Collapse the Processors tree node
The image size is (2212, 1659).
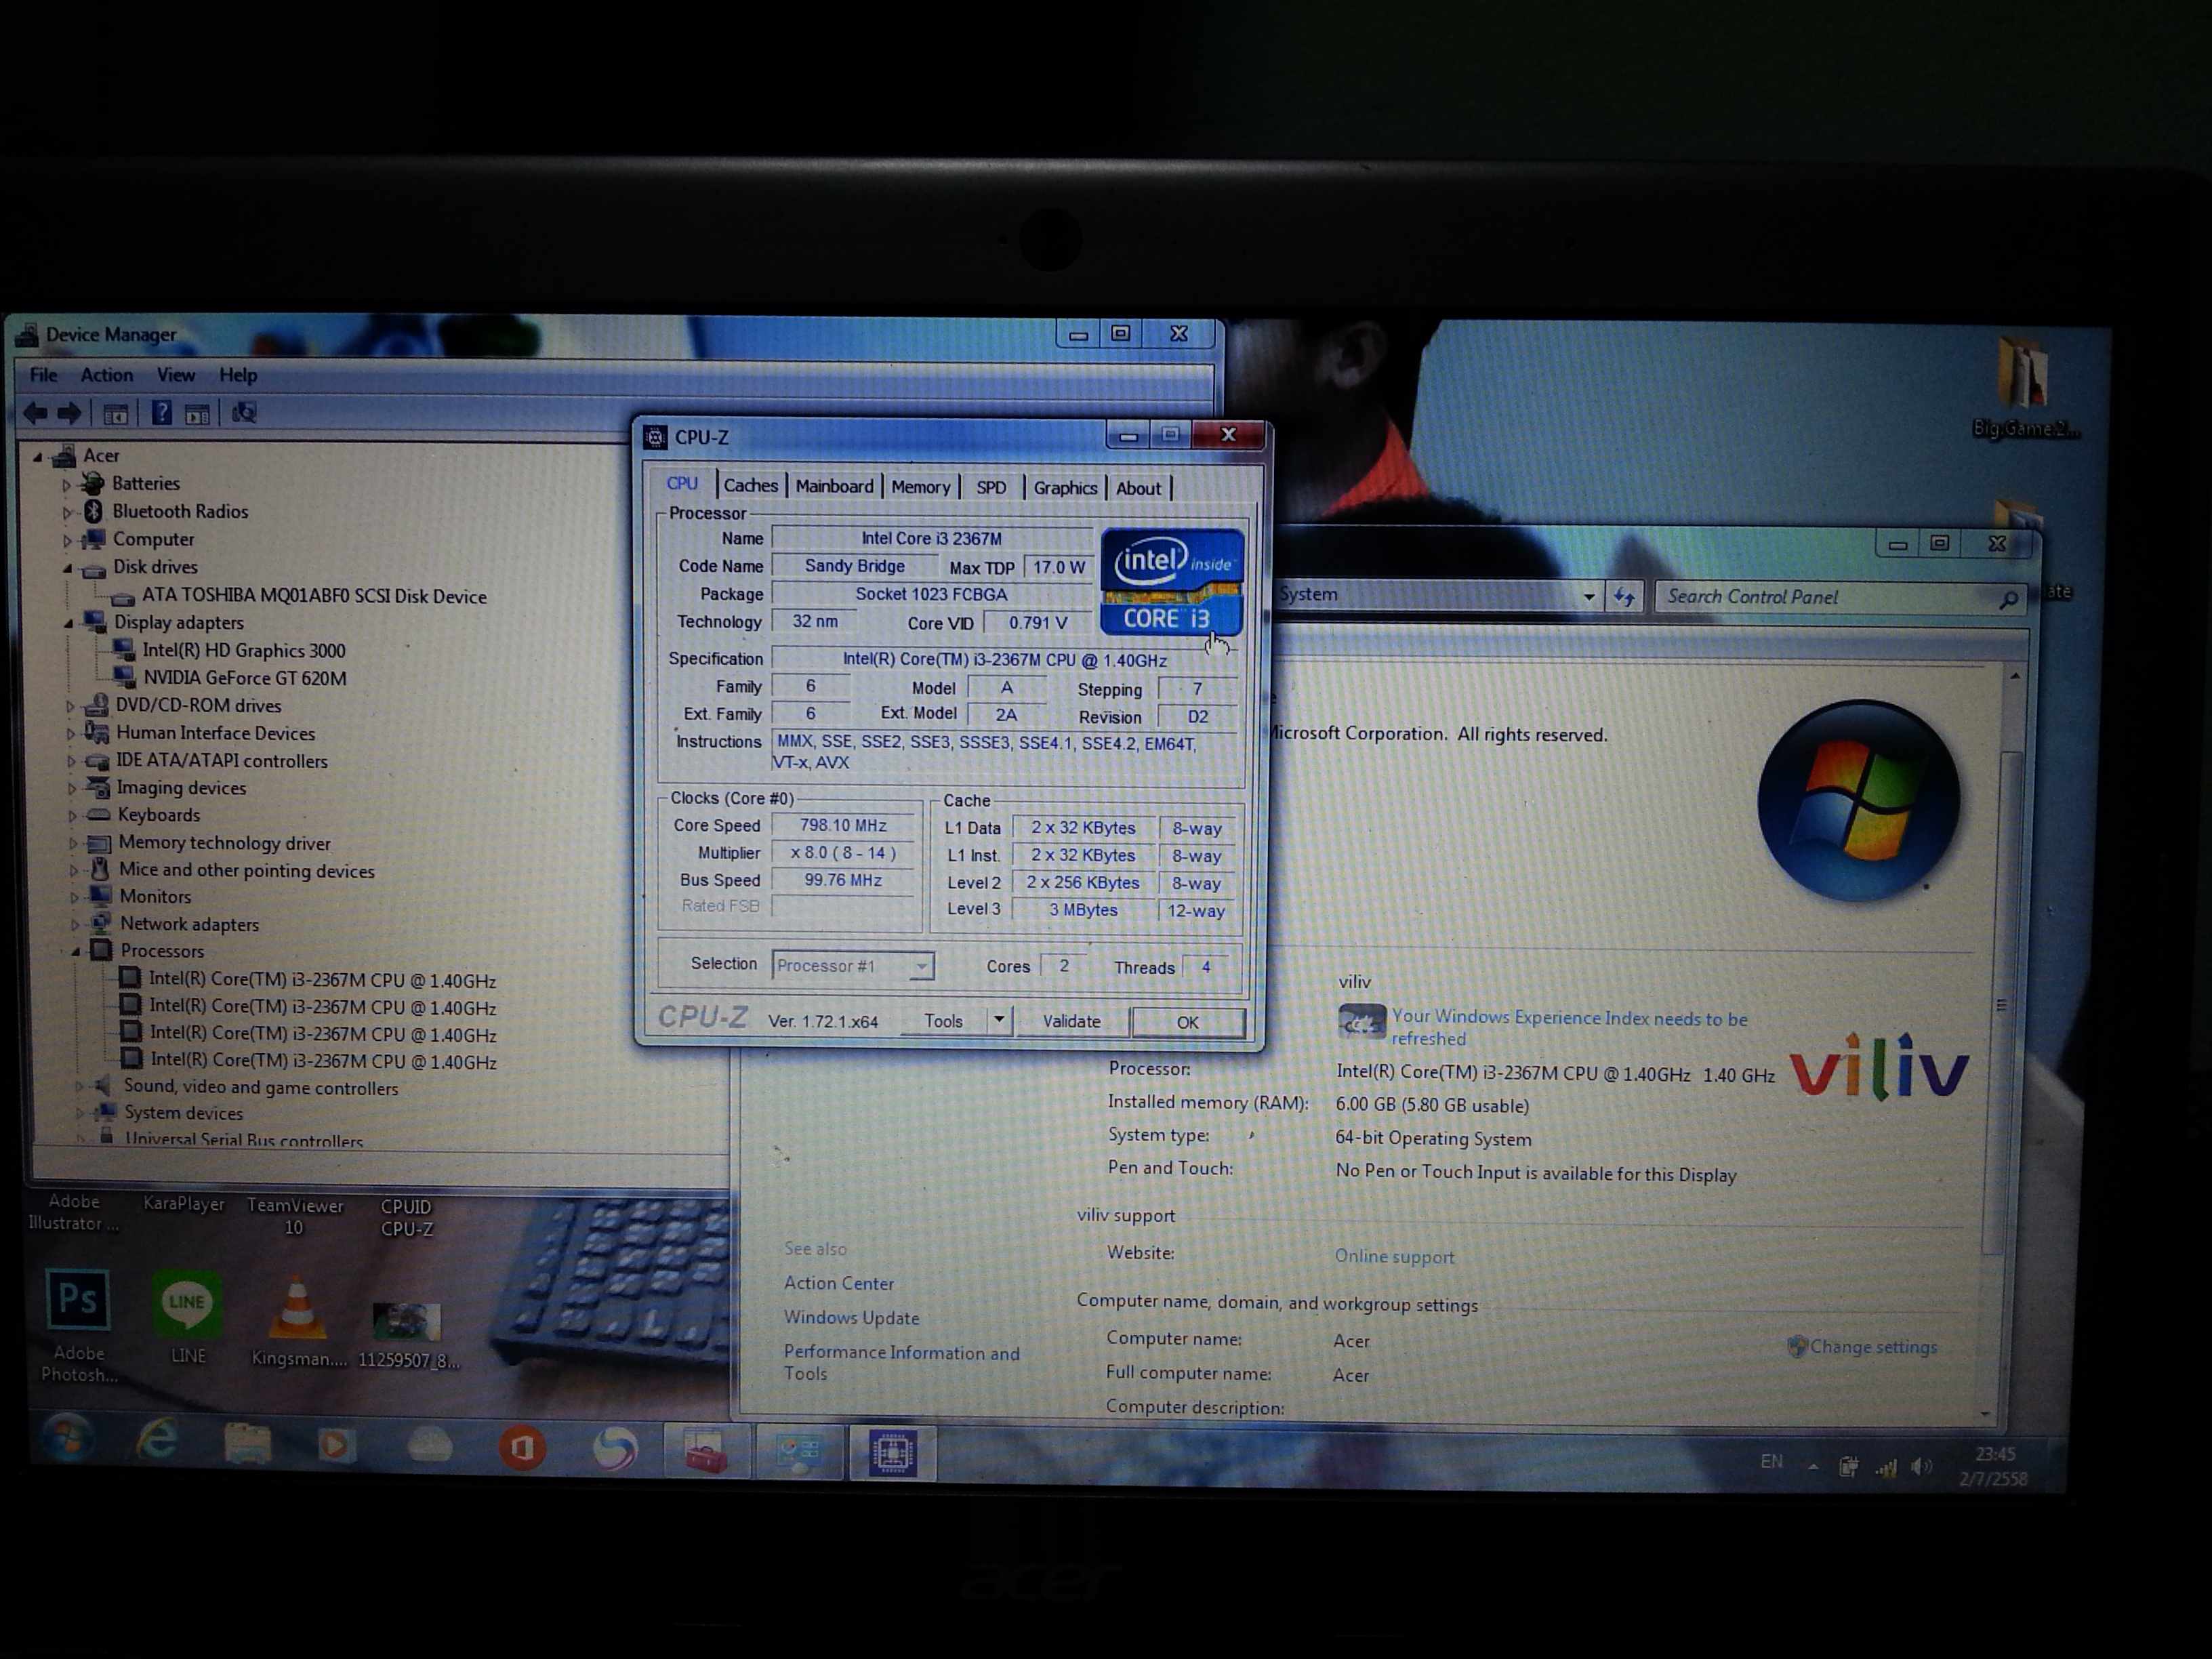76,952
